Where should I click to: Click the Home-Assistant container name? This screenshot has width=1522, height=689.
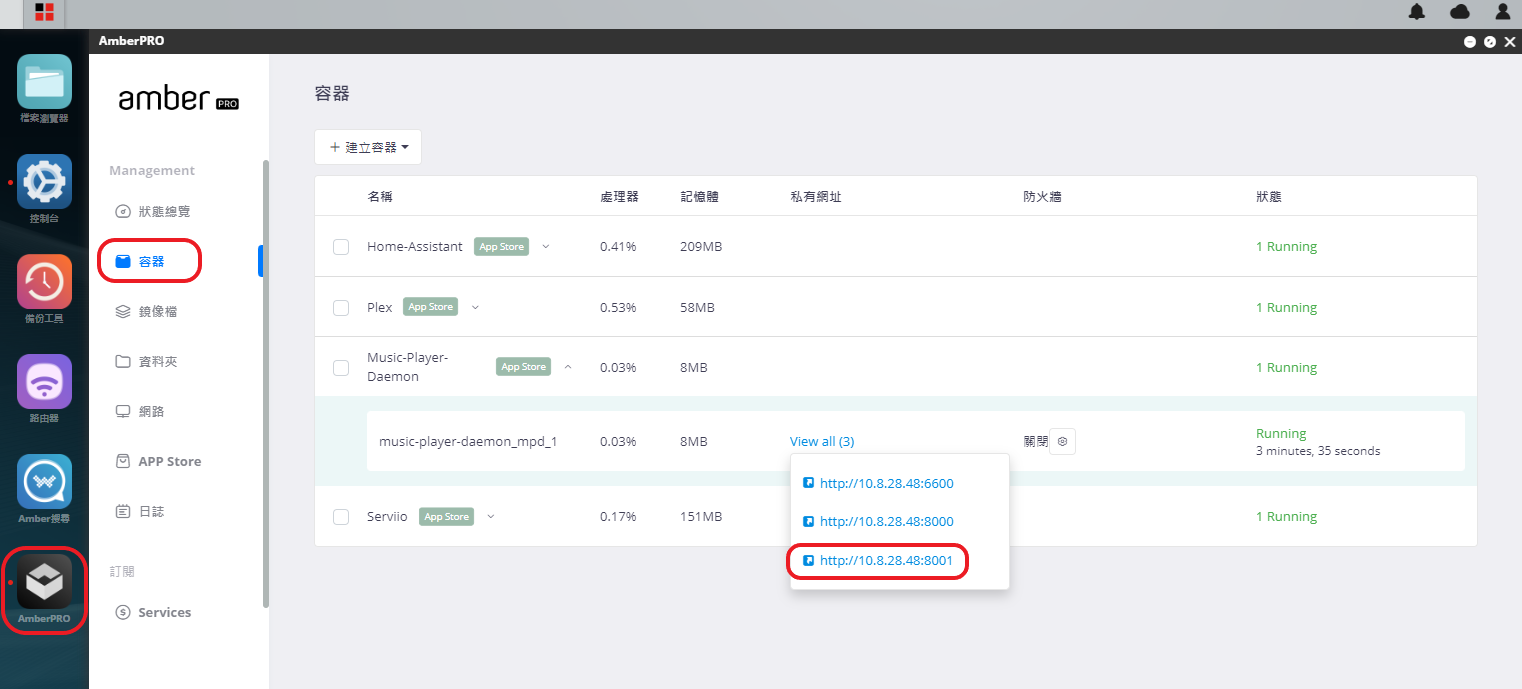[415, 246]
